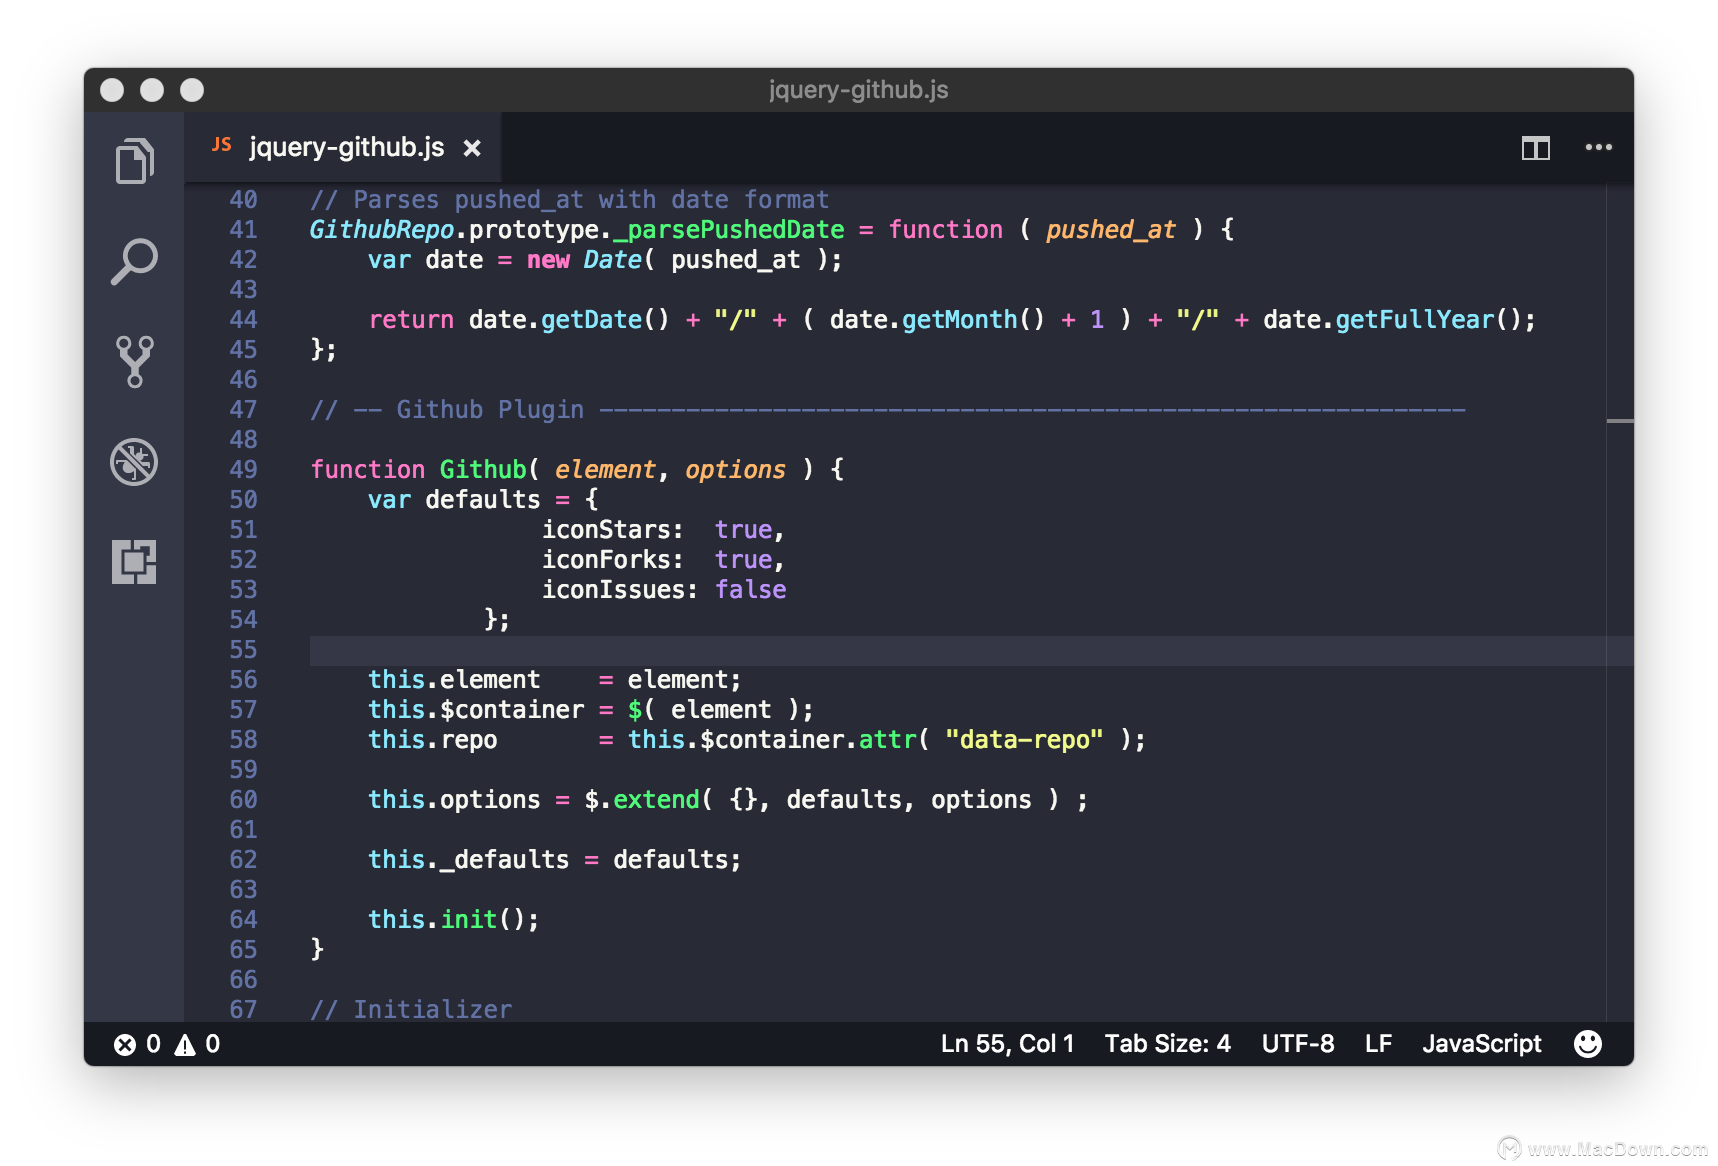Click 'return' keyword on line 44
The width and height of the screenshot is (1718, 1166).
coord(411,320)
